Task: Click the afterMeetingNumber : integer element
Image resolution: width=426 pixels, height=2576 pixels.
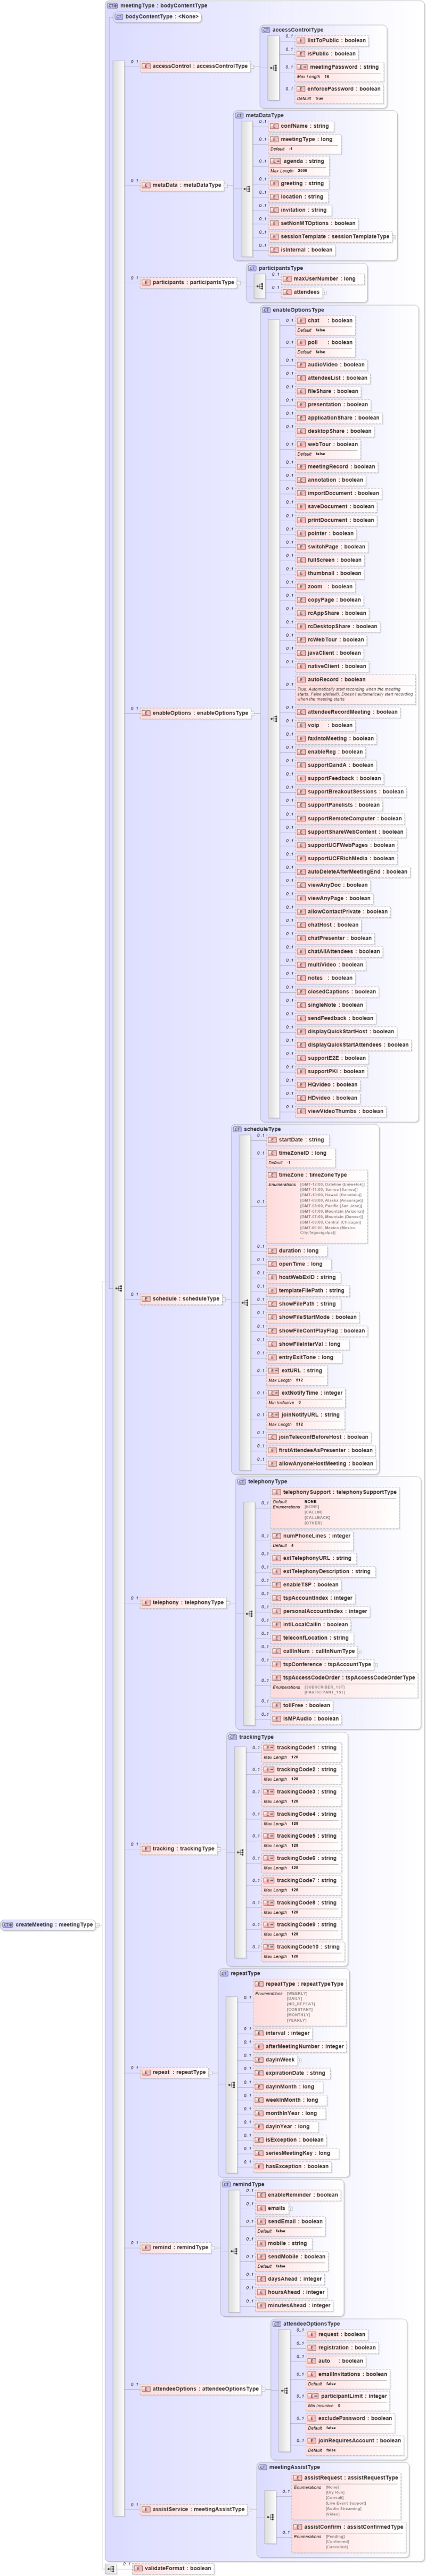Action: coord(300,2046)
